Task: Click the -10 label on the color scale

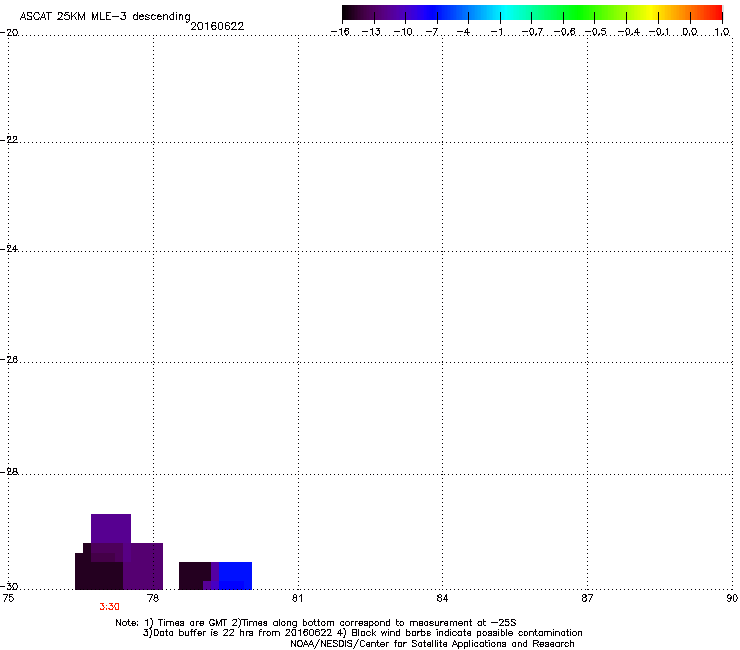Action: point(403,32)
